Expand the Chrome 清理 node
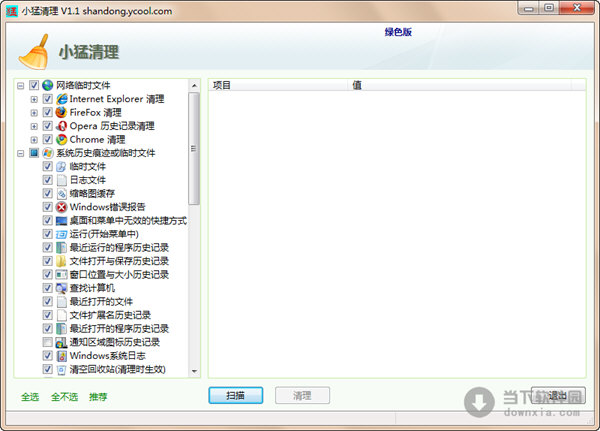600x431 pixels. (x=34, y=140)
